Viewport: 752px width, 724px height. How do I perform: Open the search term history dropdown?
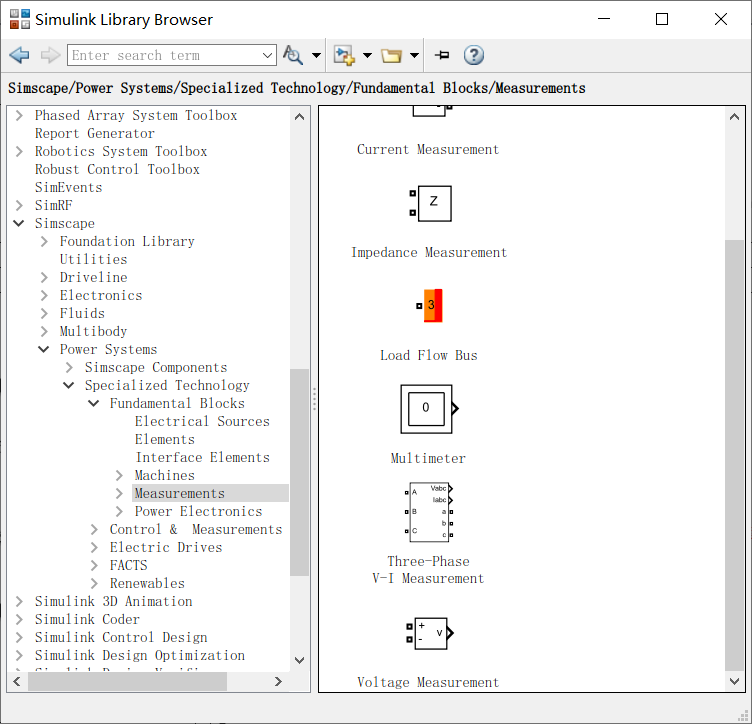tap(268, 55)
